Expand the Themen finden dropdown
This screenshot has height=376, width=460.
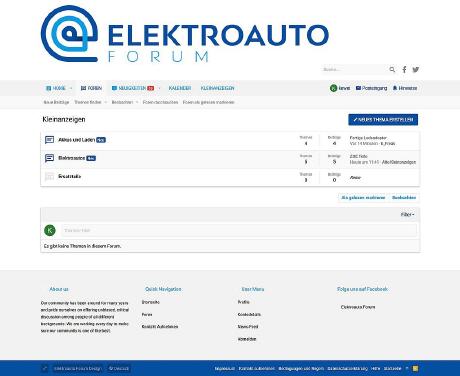point(106,102)
